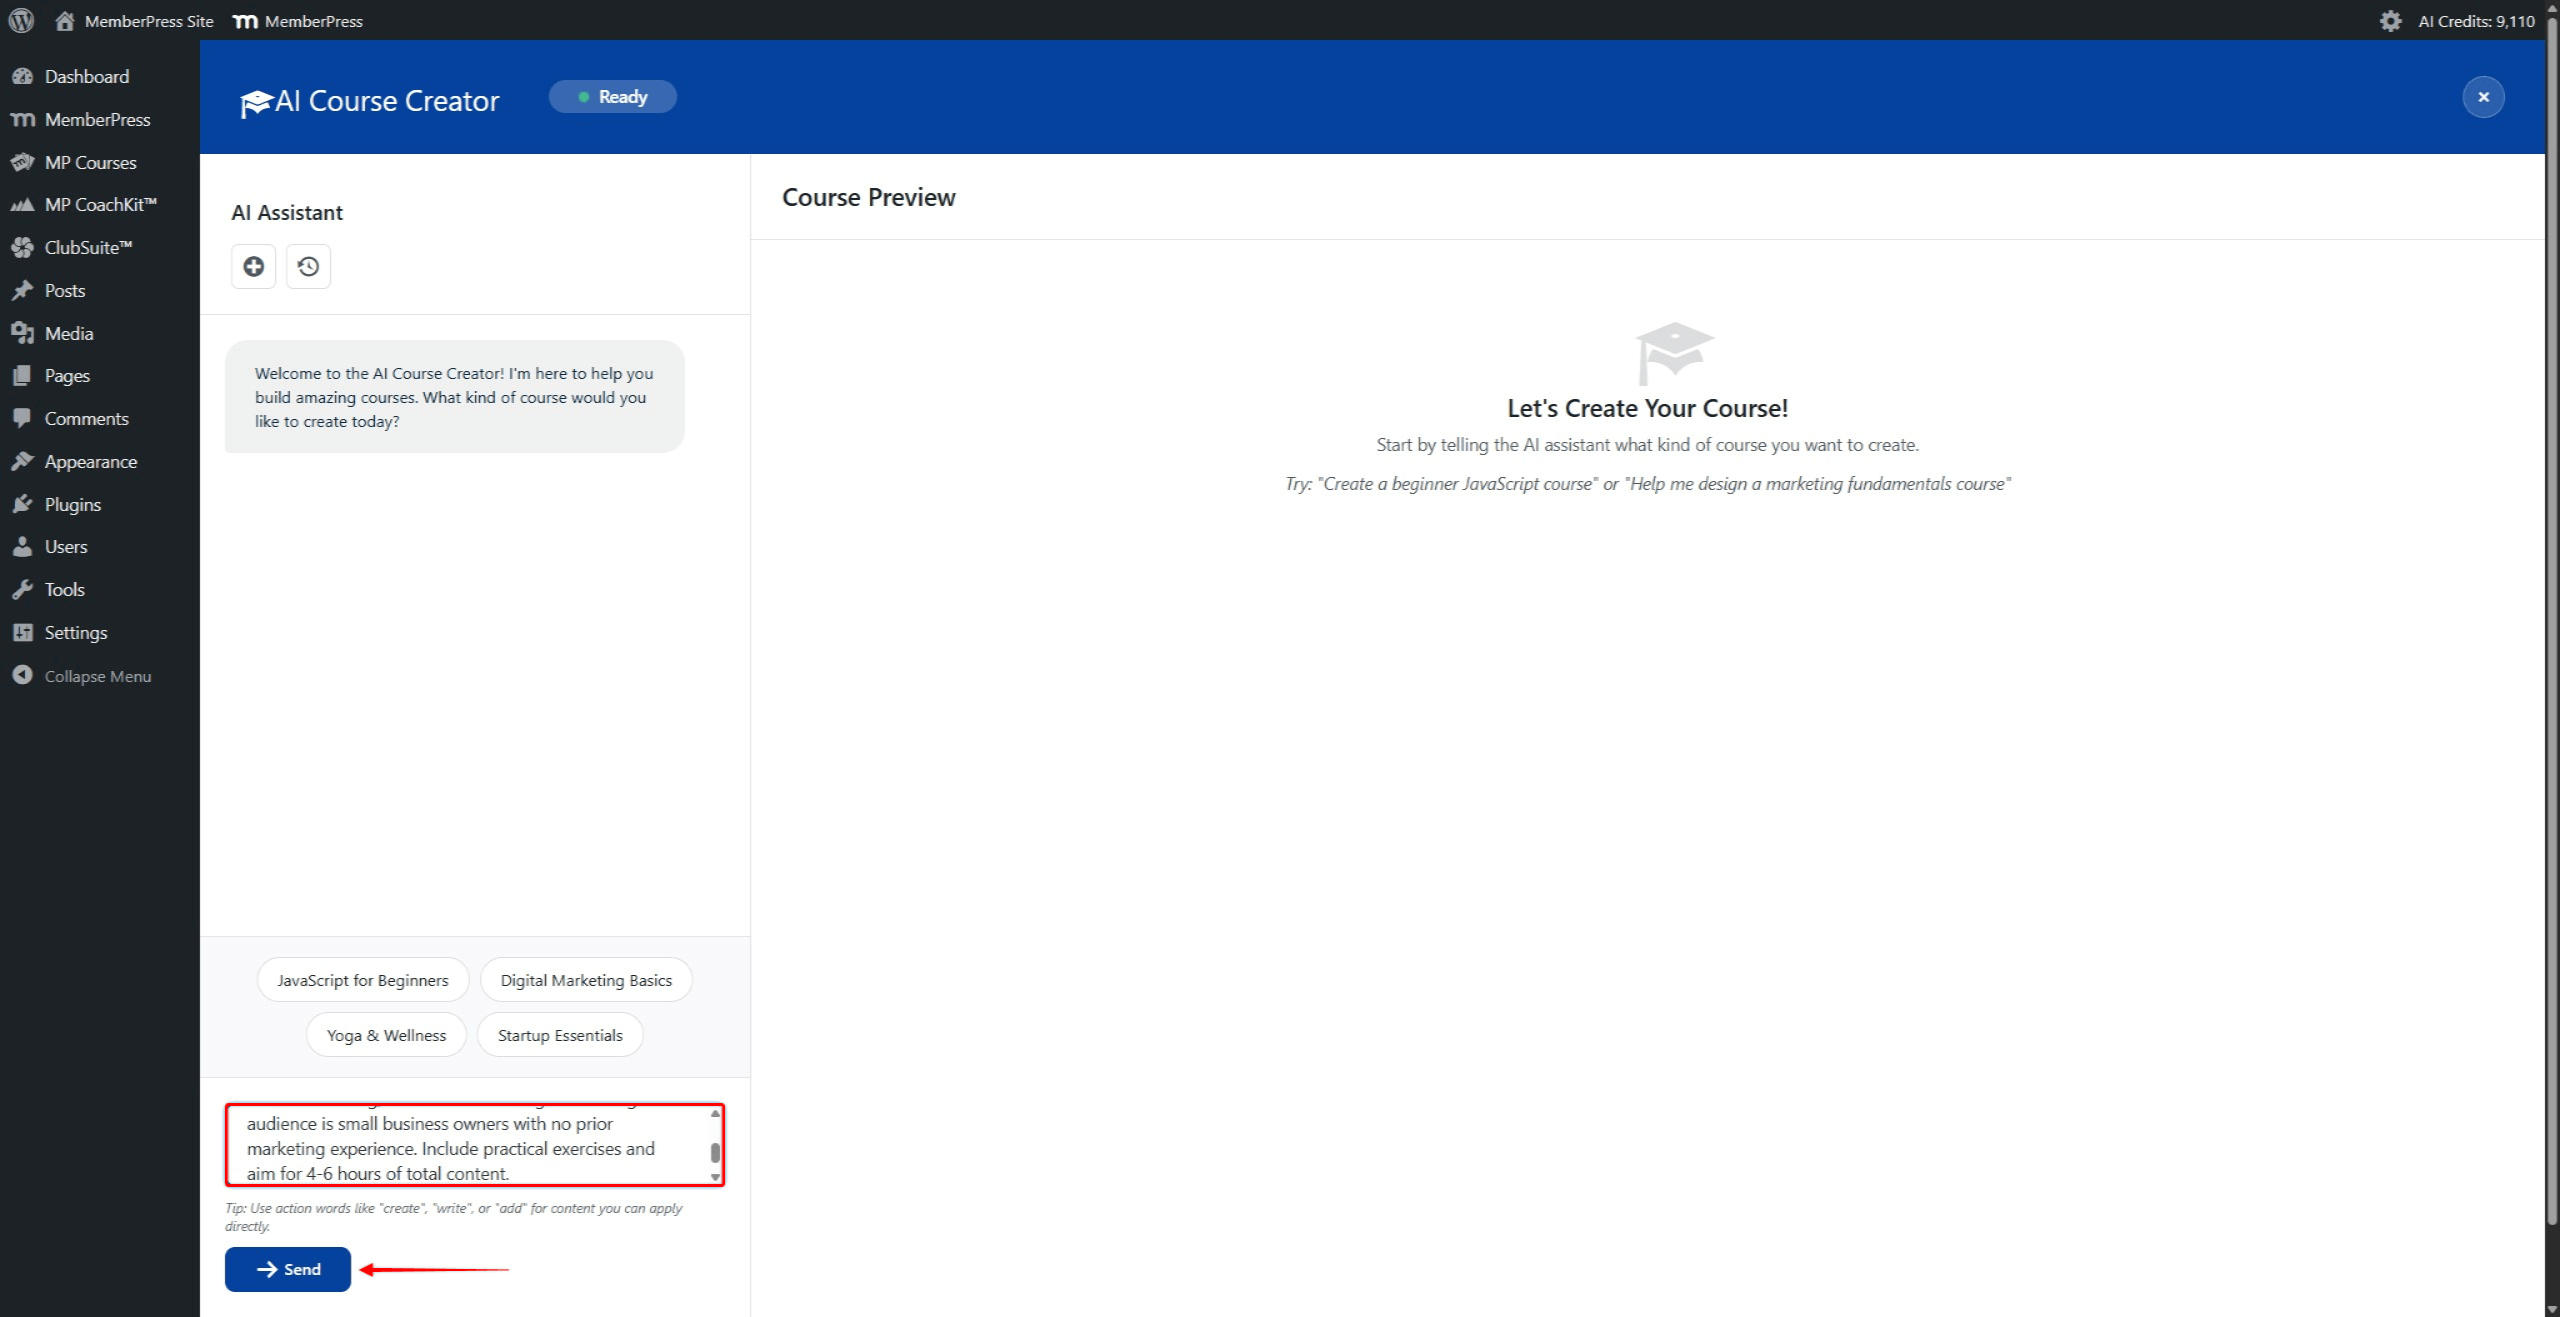
Task: Send the course creation prompt
Action: pyautogui.click(x=287, y=1269)
